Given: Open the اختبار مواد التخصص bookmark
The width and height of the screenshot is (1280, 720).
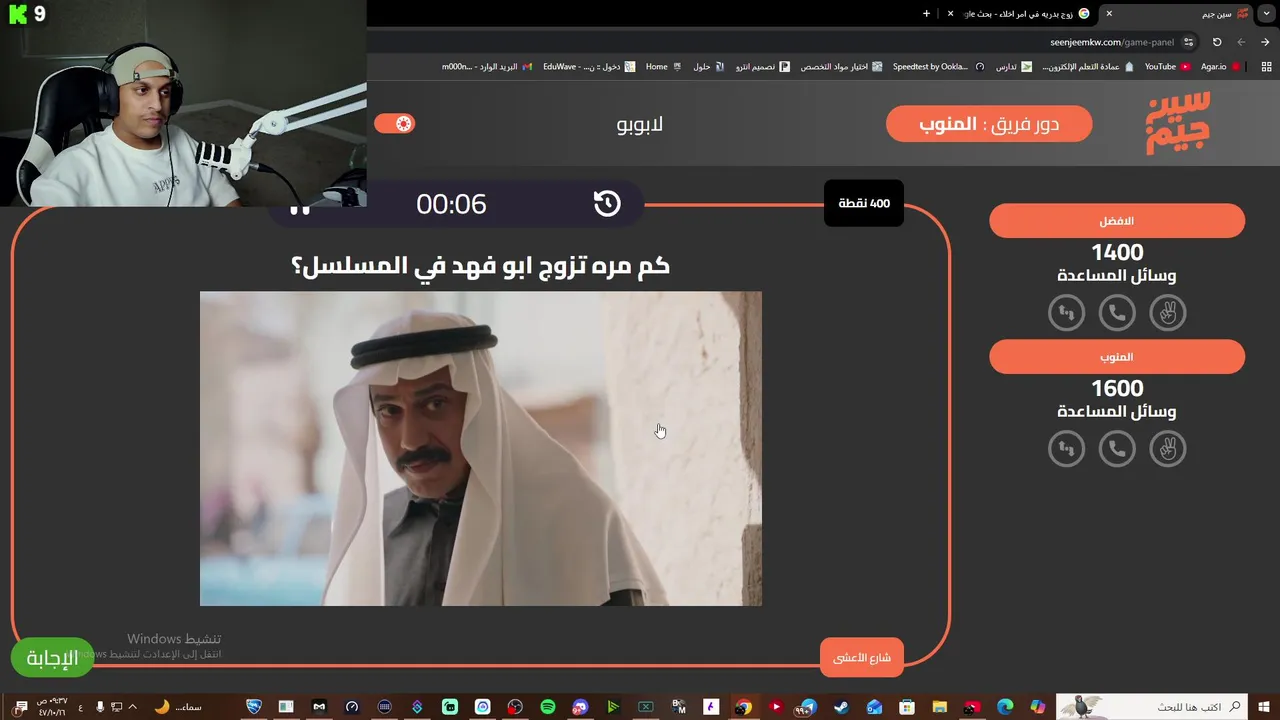Looking at the screenshot, I should 841,67.
